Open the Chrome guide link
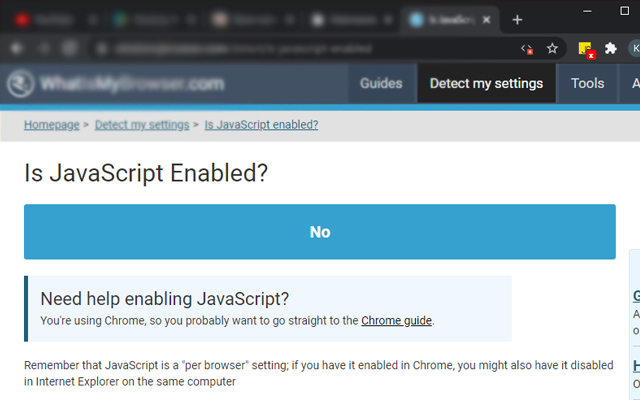Image resolution: width=640 pixels, height=400 pixels. [x=396, y=321]
